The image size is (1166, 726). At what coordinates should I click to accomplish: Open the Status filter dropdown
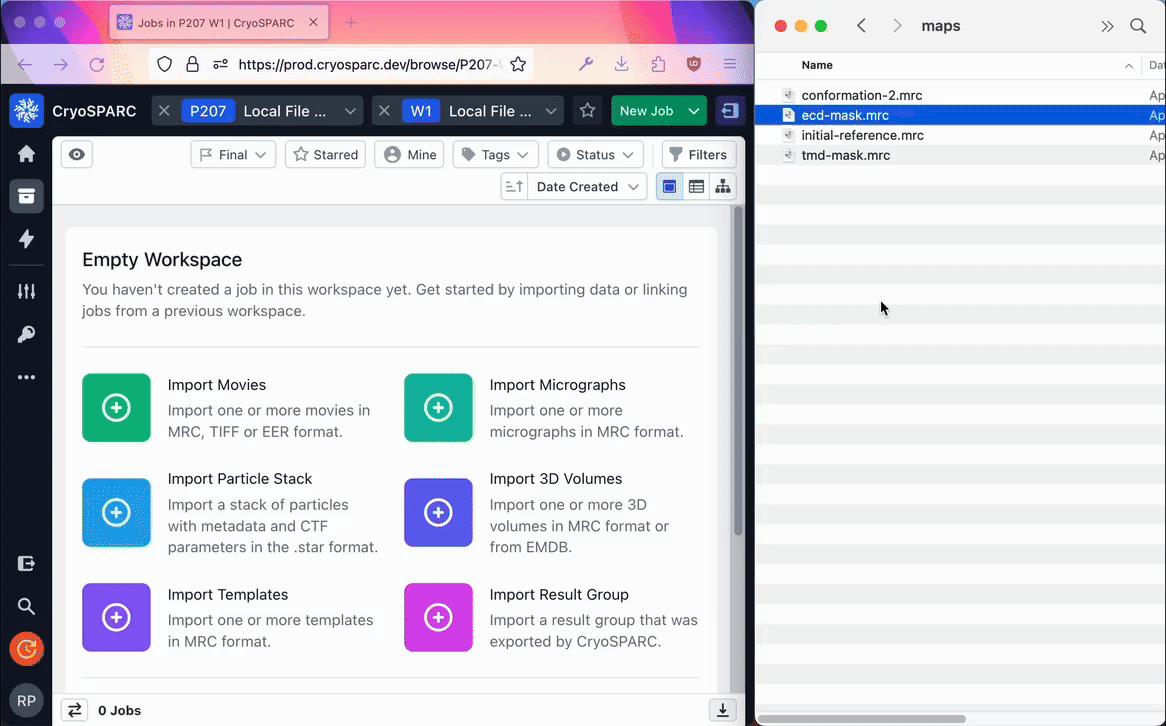595,155
